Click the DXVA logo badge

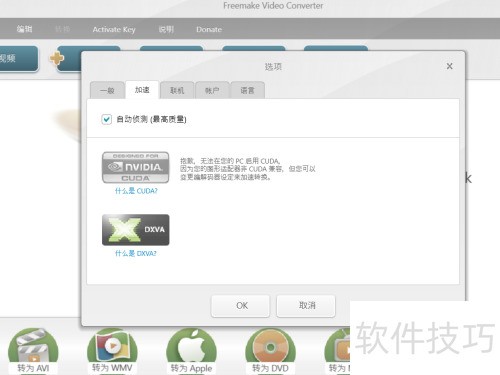135,230
